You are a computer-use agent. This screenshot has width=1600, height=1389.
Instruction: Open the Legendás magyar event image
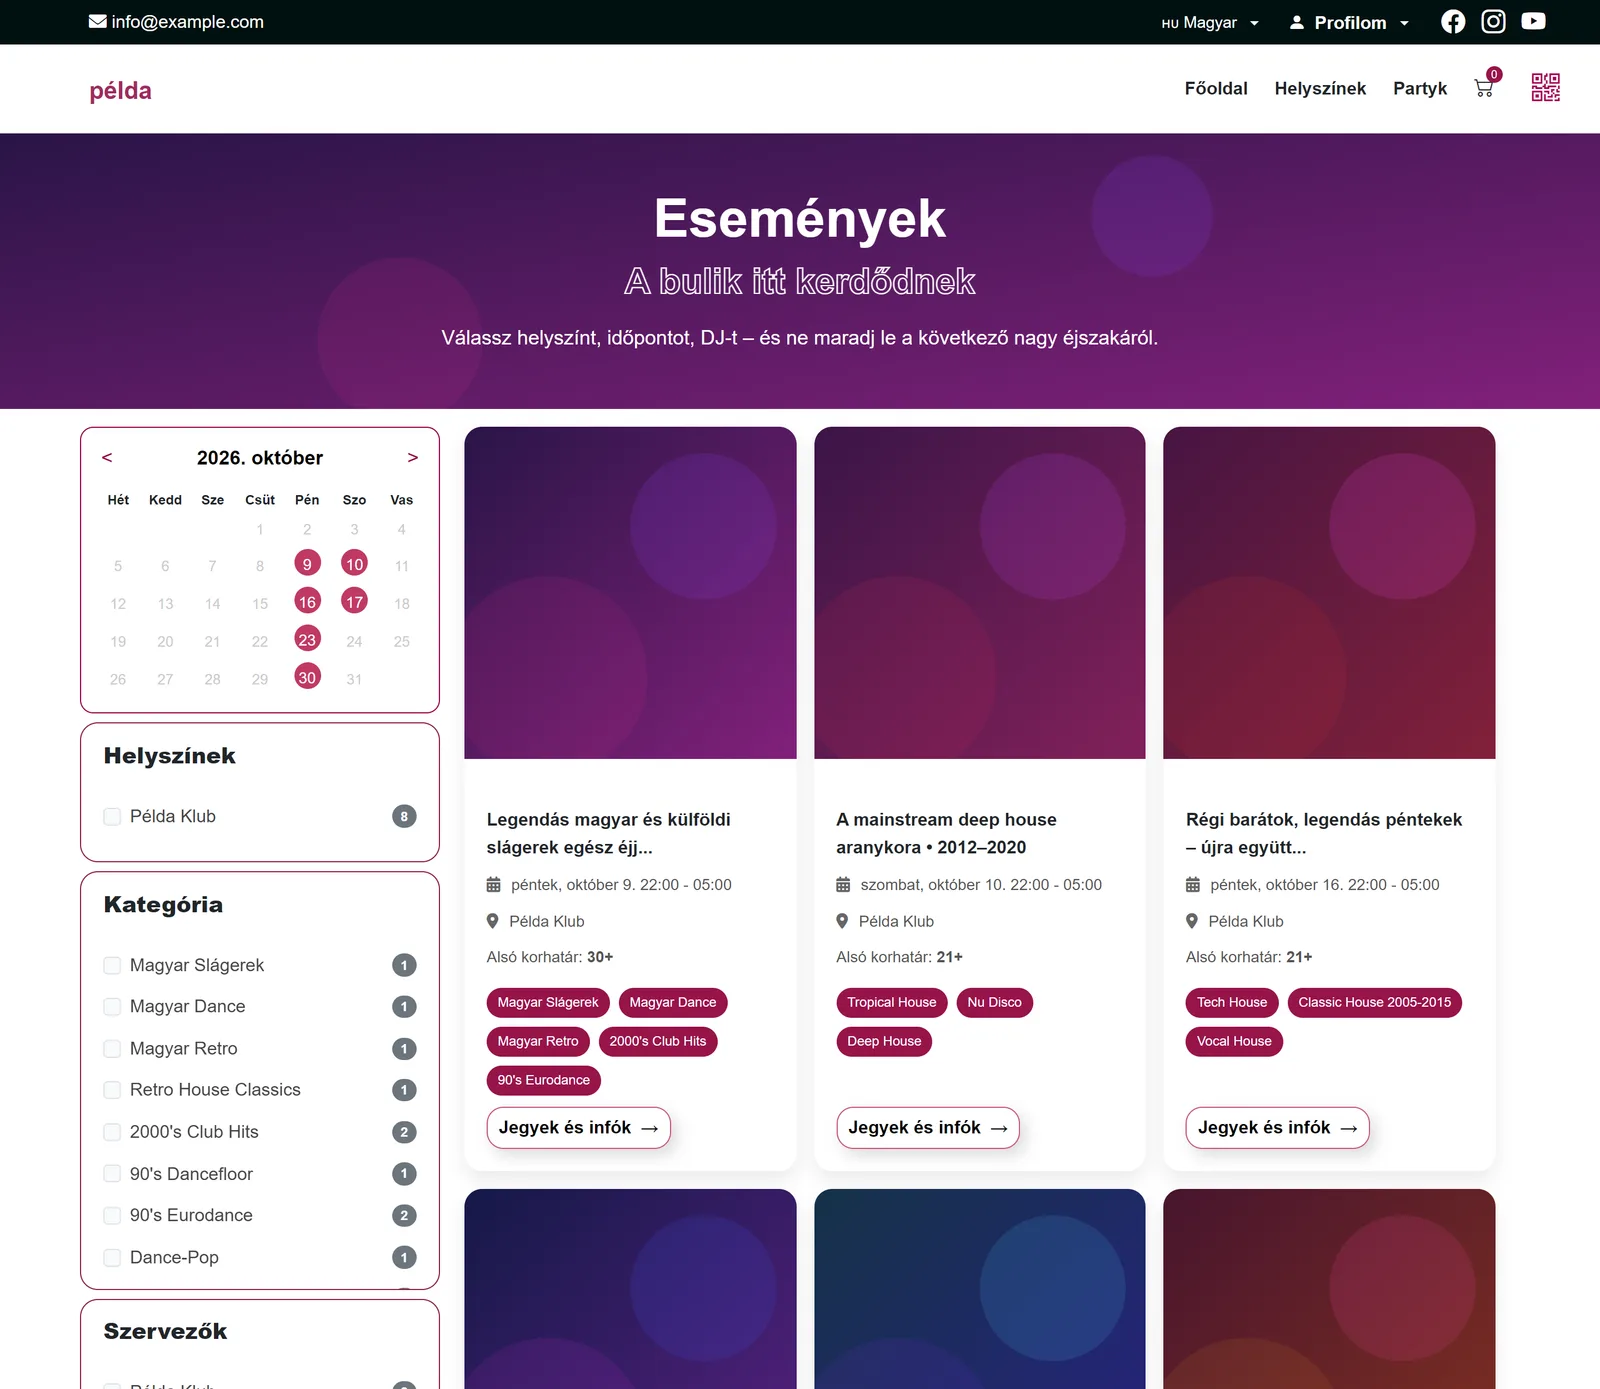point(630,593)
